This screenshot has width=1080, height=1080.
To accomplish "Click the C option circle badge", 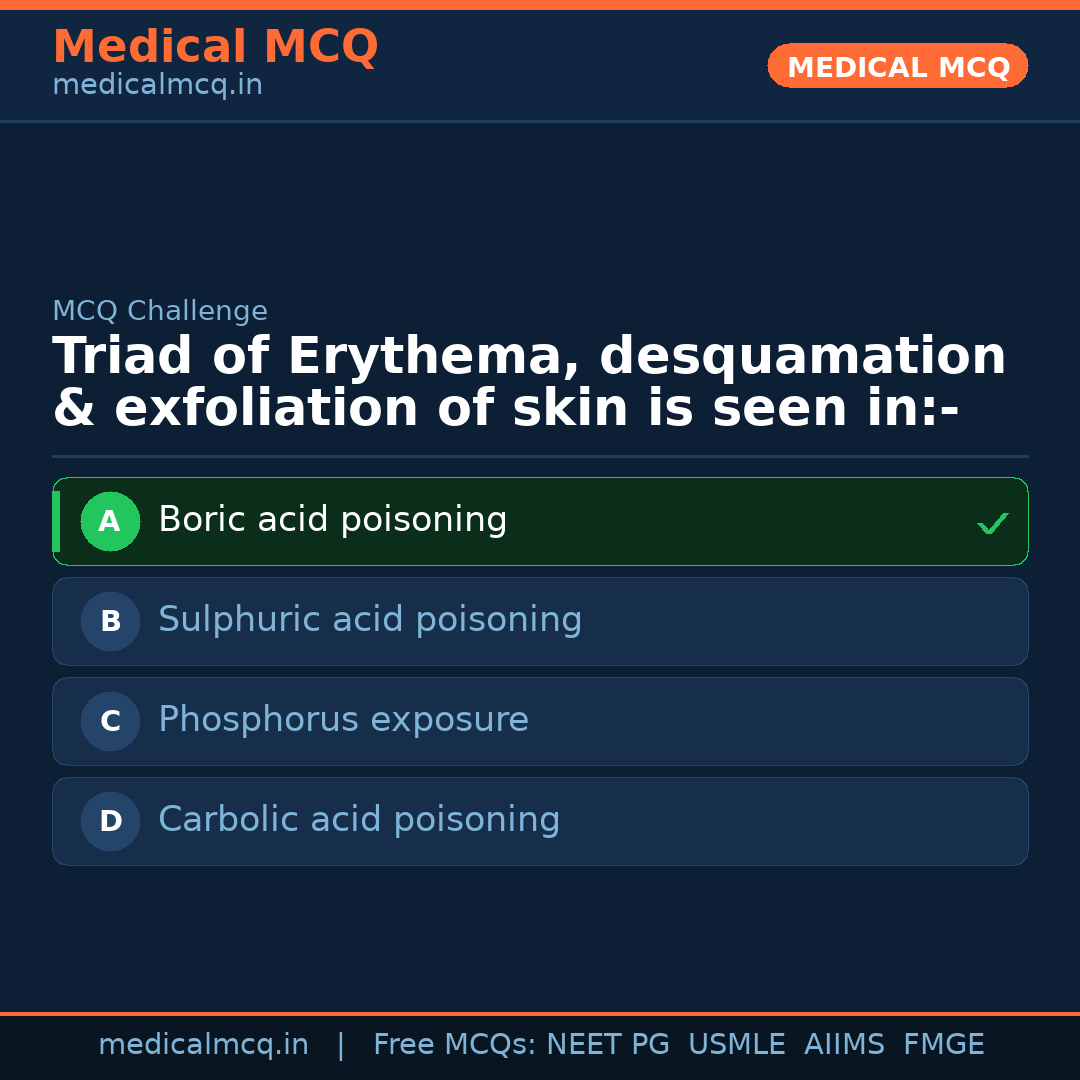I will [110, 721].
